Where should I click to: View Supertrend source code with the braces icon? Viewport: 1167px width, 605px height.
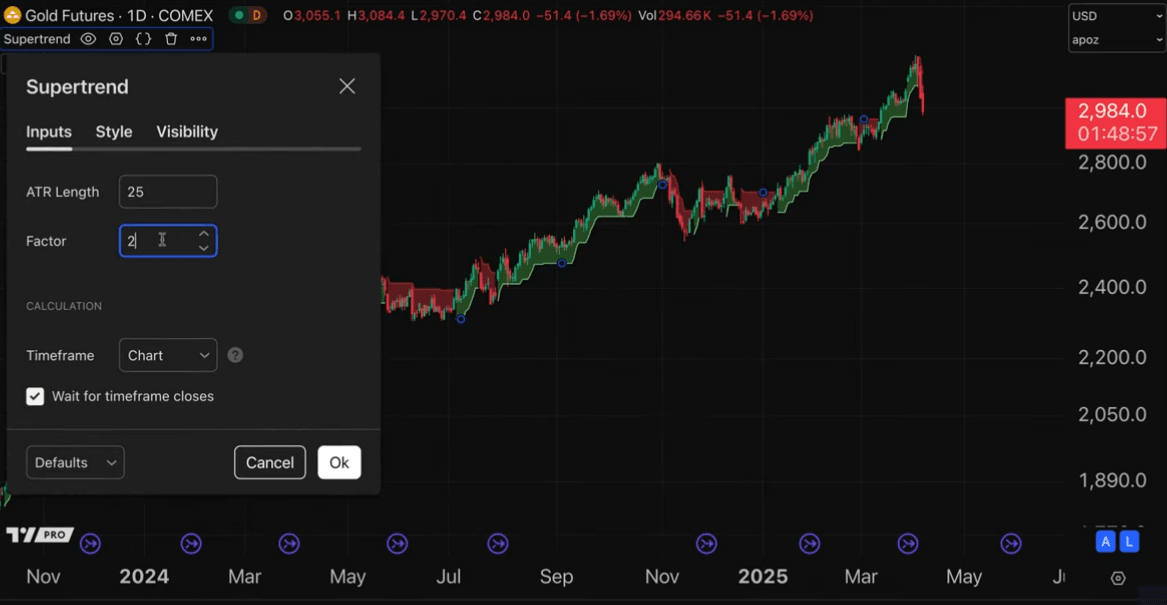(x=143, y=39)
